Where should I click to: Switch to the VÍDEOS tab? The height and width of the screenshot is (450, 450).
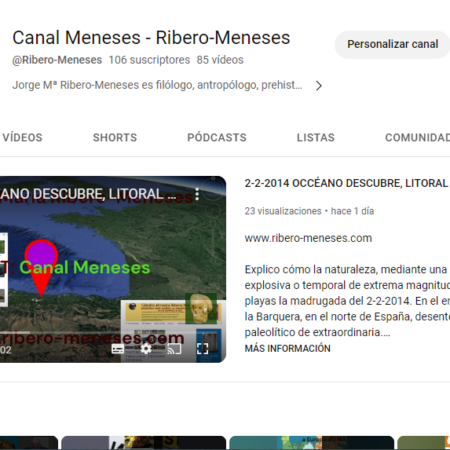pyautogui.click(x=22, y=137)
